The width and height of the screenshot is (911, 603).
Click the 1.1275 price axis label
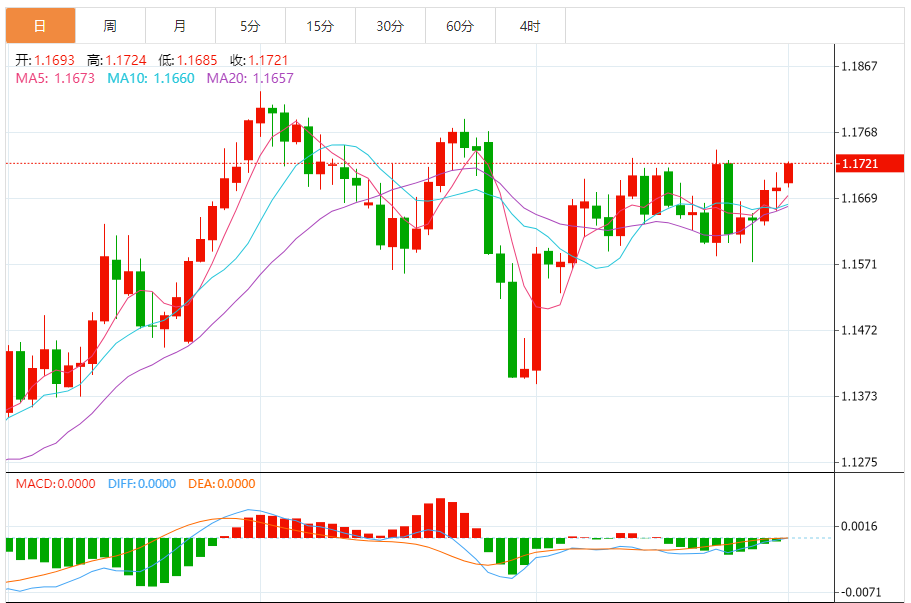click(x=859, y=462)
